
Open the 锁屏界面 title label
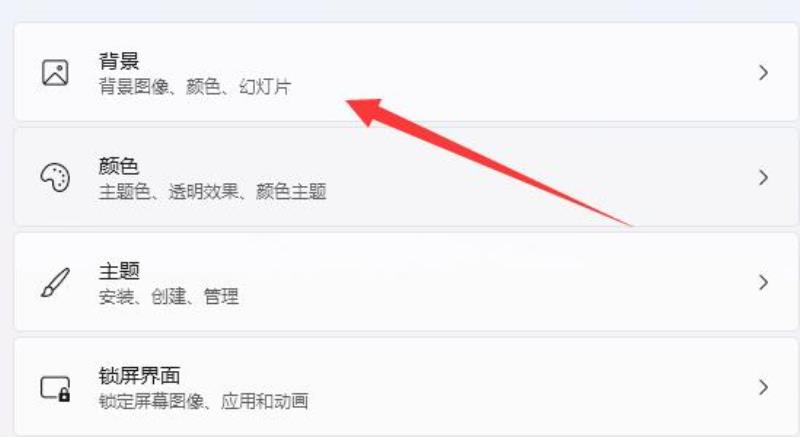tap(139, 376)
